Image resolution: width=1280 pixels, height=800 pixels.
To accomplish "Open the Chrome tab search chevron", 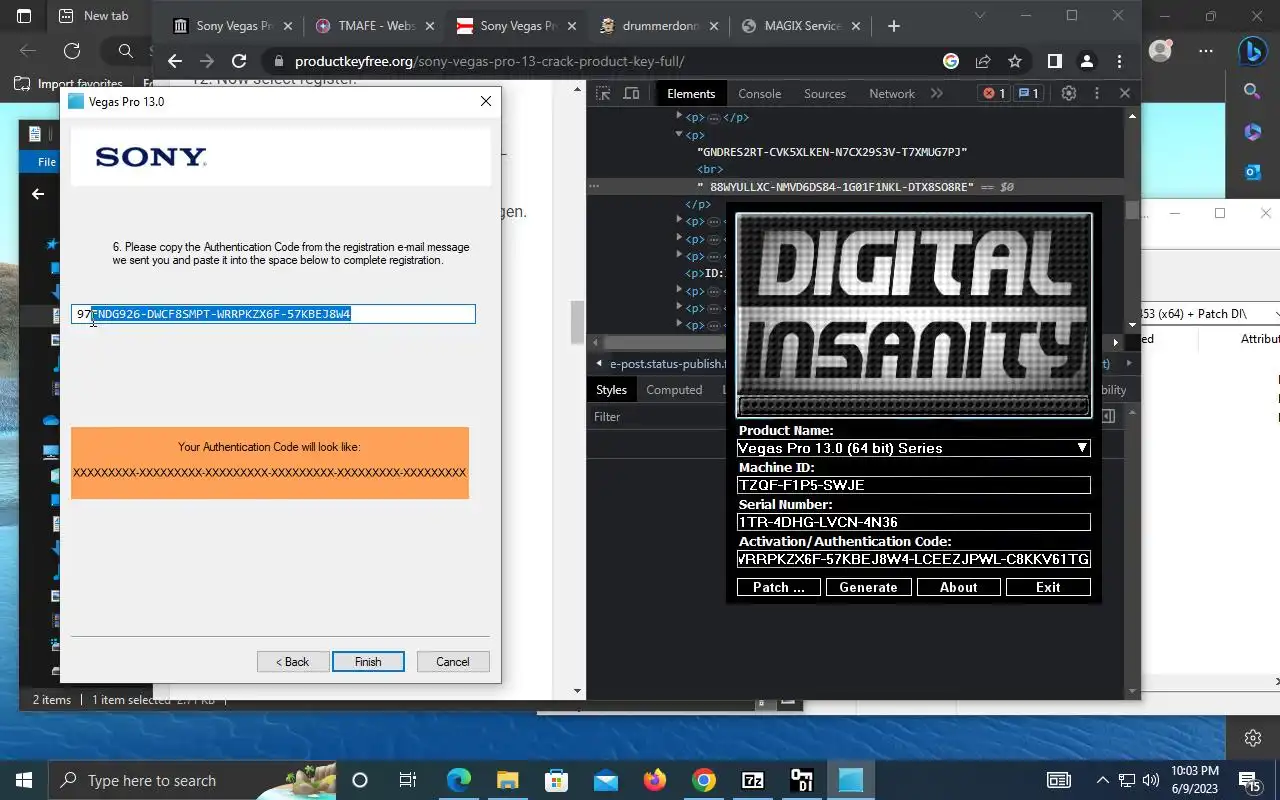I will 979,15.
